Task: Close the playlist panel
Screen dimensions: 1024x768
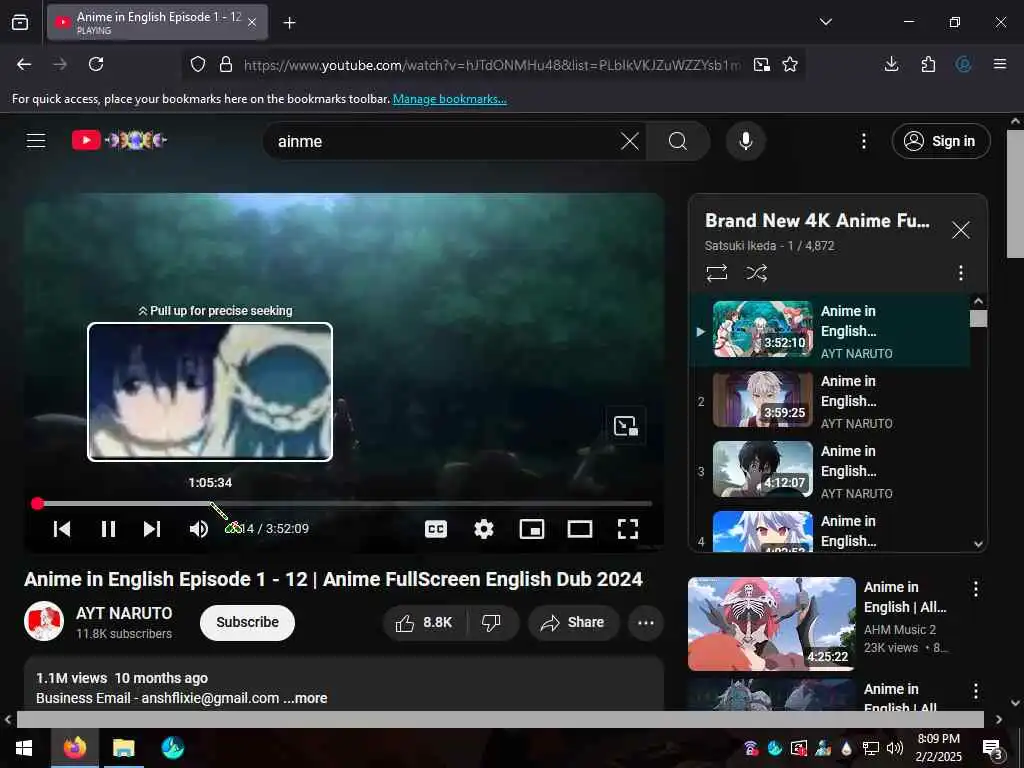Action: tap(960, 230)
